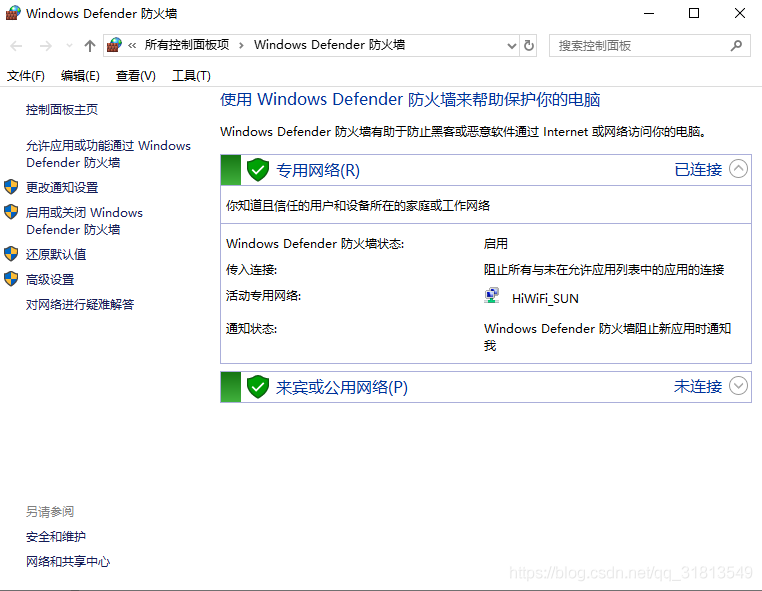762x591 pixels.
Task: Click 传入连接: label
Action: pos(251,270)
